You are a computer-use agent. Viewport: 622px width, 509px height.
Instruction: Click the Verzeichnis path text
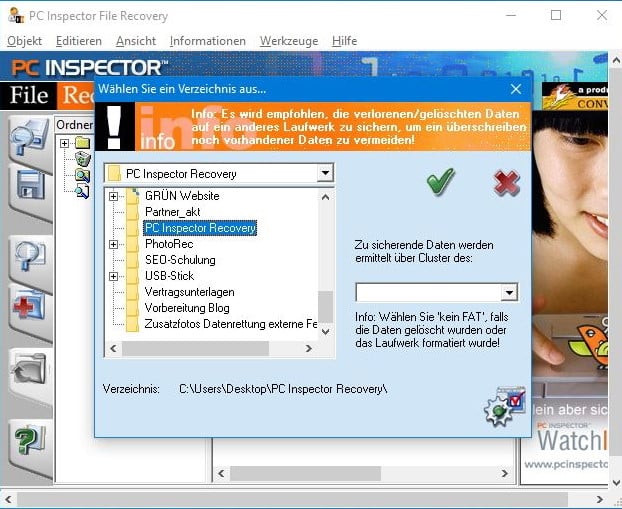coord(283,389)
